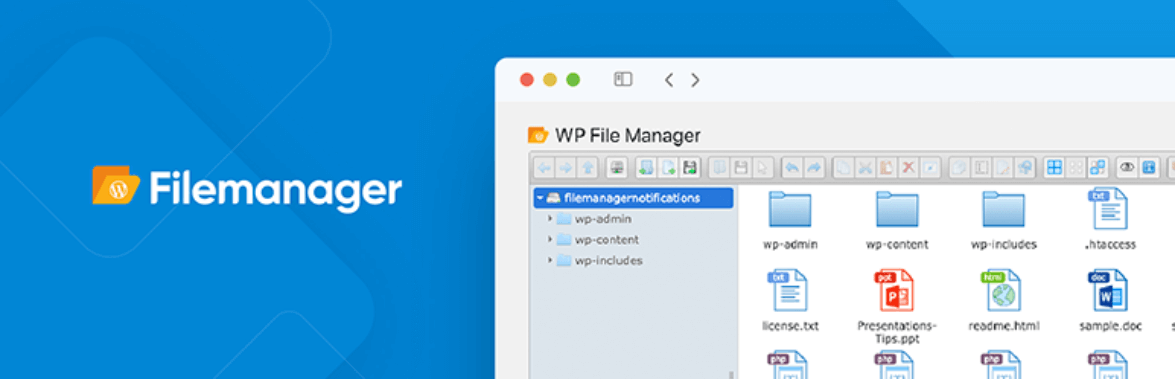
Task: Click the window's left chevron navigation button
Action: 668,79
